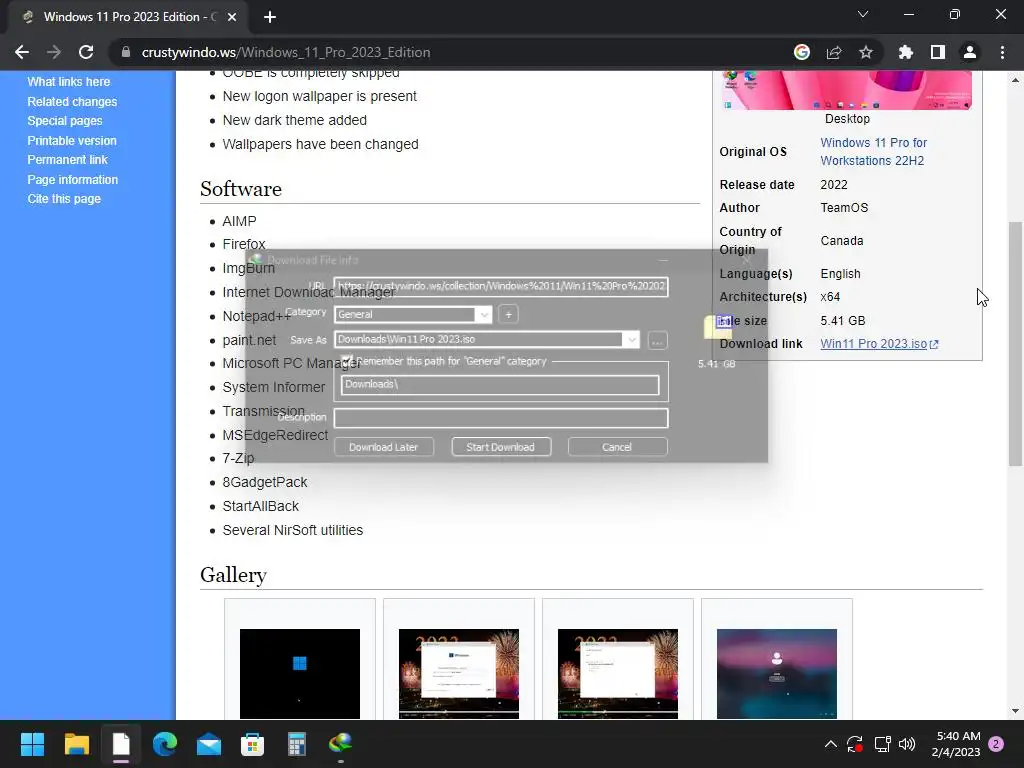This screenshot has width=1024, height=768.
Task: Open the notification badge showing 2
Action: click(996, 744)
